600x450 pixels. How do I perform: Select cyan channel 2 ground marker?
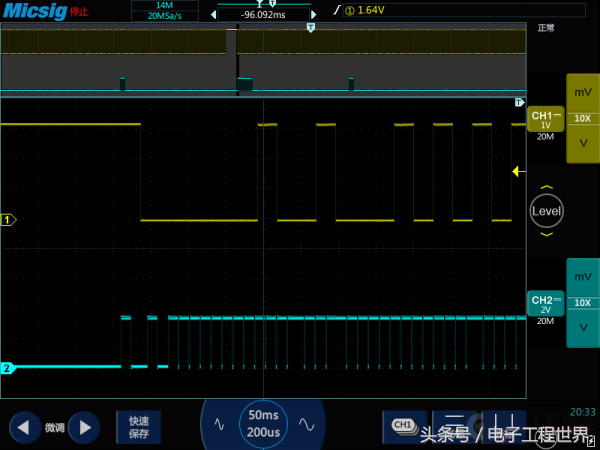[8, 368]
